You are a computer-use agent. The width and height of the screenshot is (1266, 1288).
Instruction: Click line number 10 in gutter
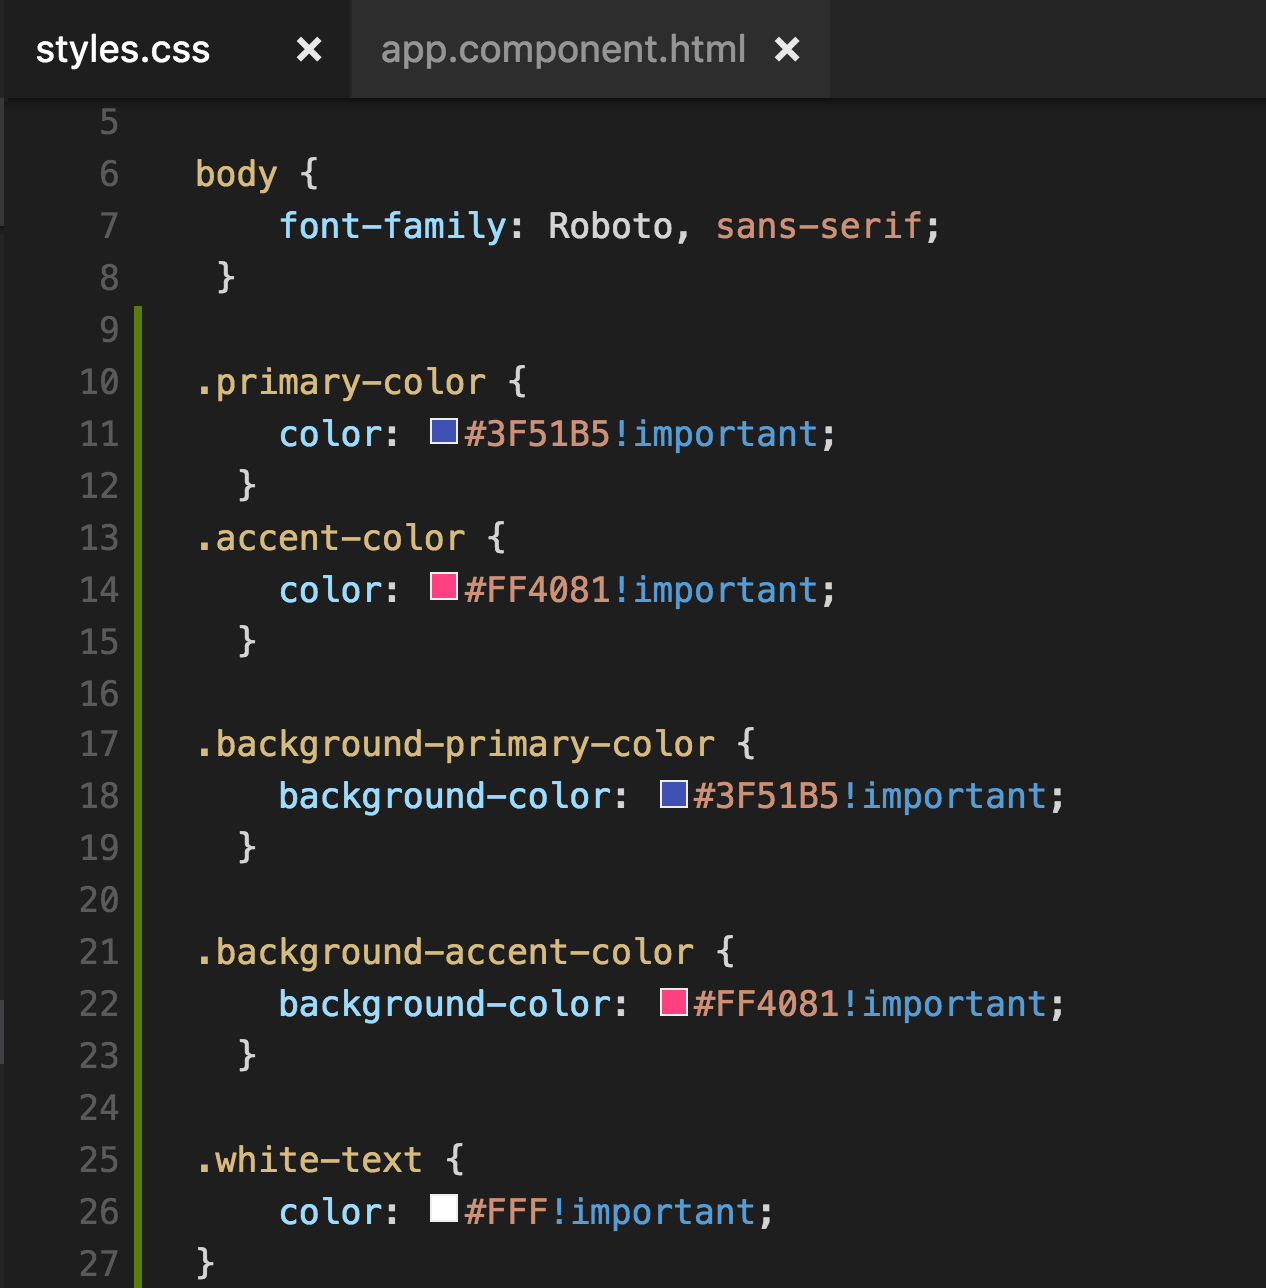99,382
